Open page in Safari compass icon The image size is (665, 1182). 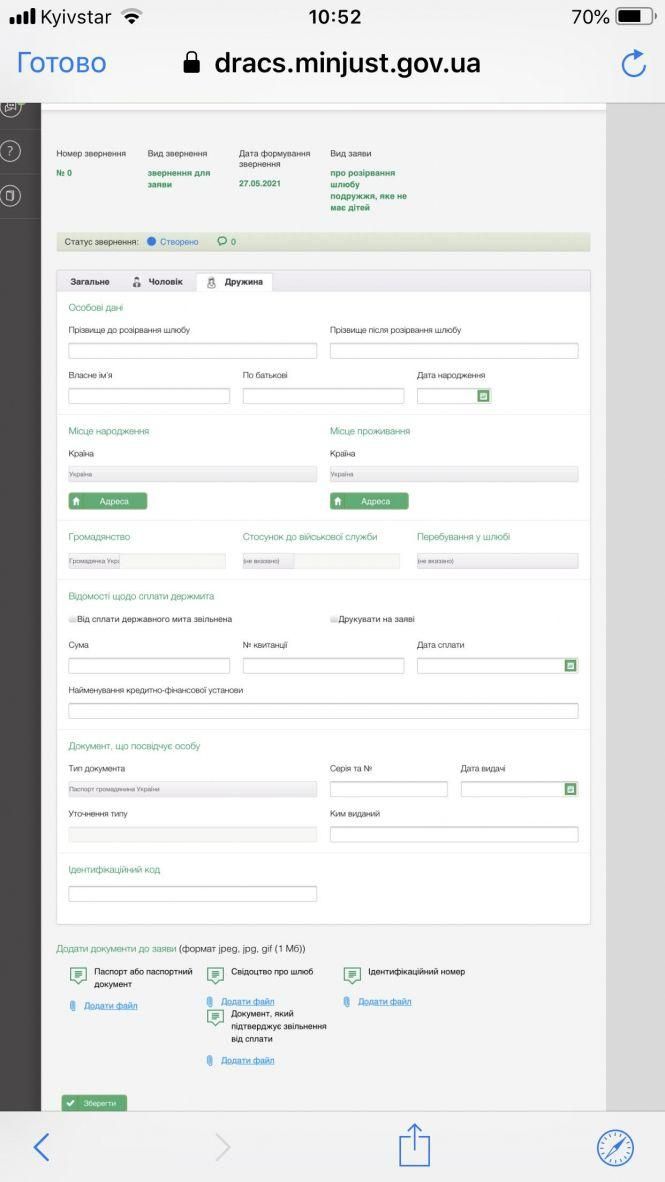pyautogui.click(x=615, y=1146)
